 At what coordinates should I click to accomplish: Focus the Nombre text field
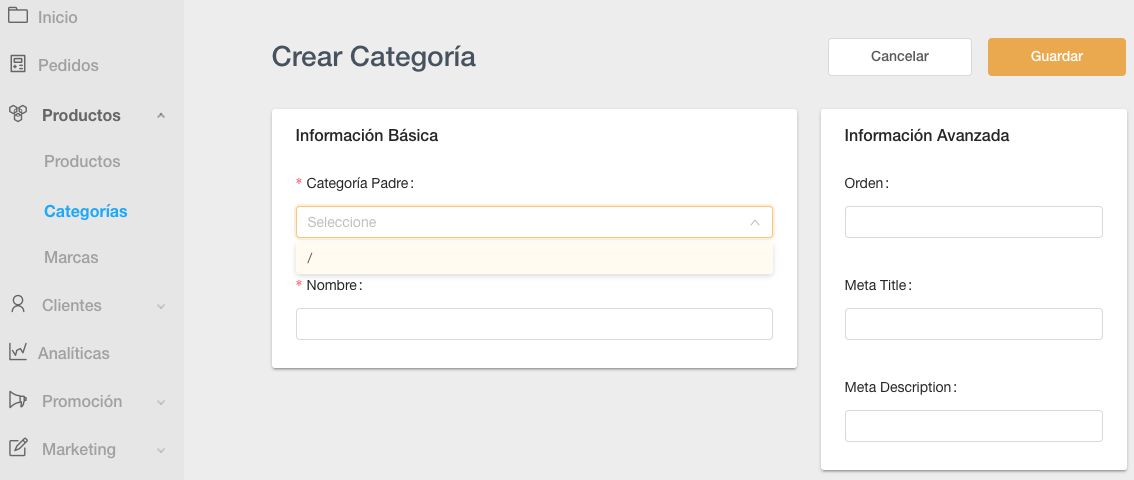coord(534,324)
